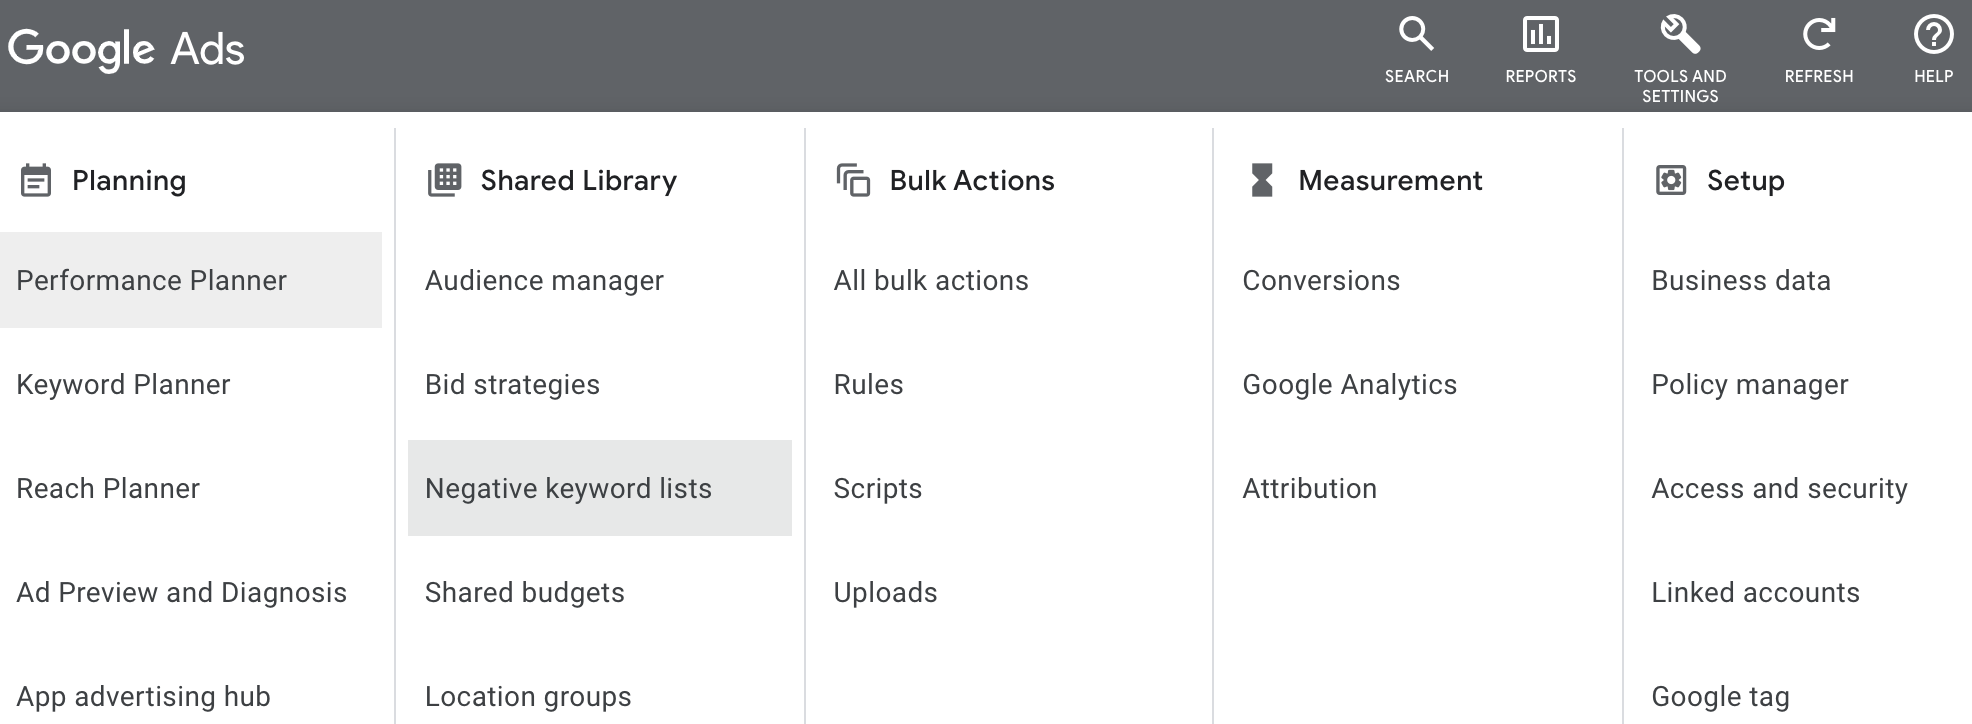Screen dimensions: 1972x724
Task: Open the Reports chart icon
Action: 1540,34
